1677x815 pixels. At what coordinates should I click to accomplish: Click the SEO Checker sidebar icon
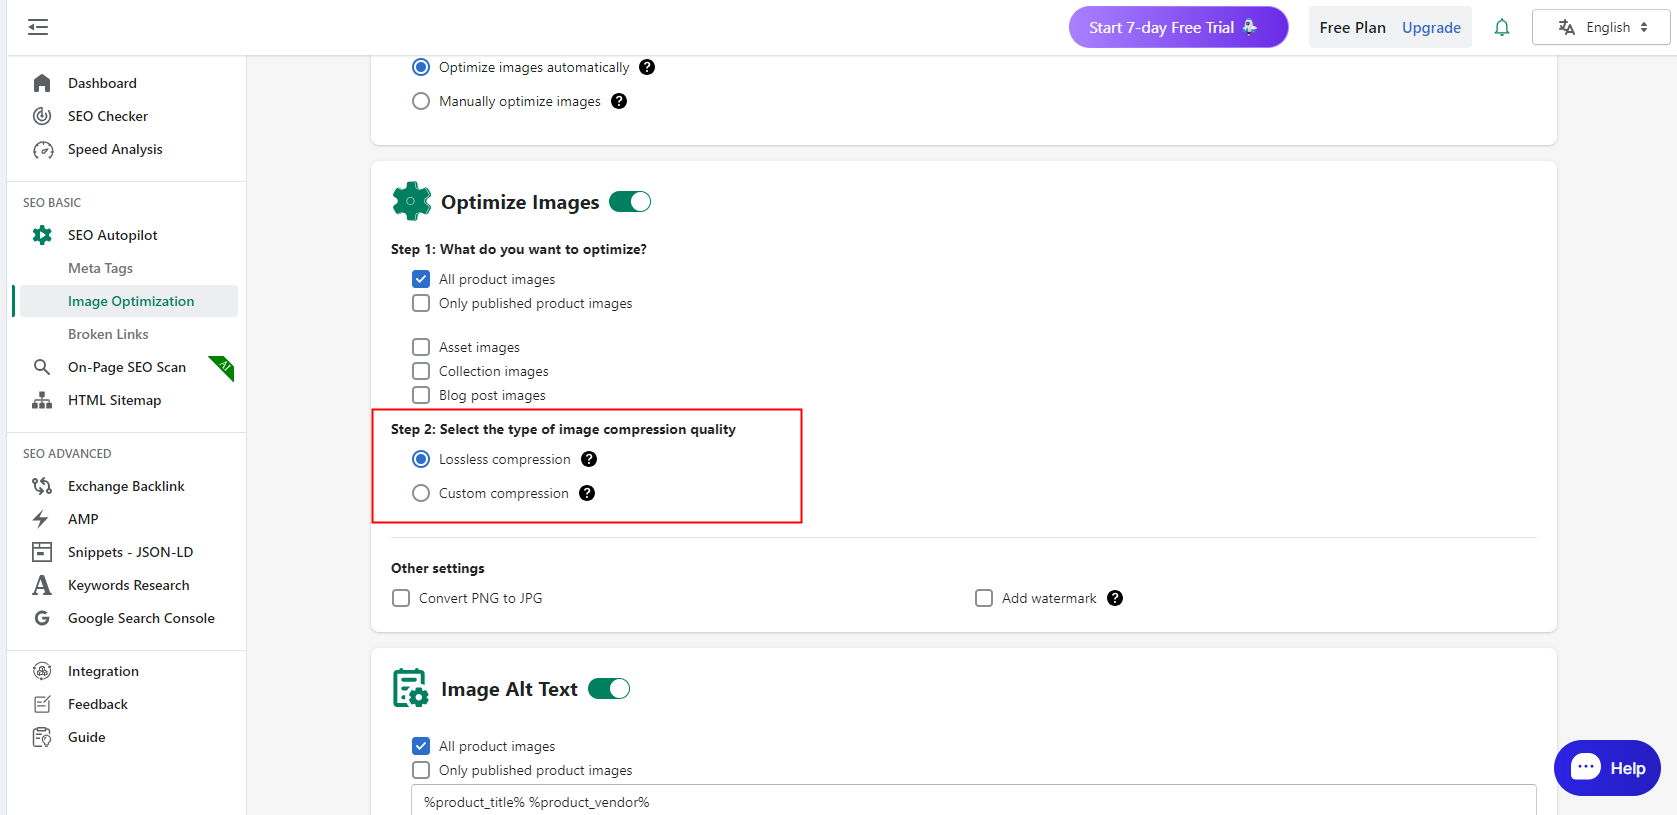tap(42, 116)
